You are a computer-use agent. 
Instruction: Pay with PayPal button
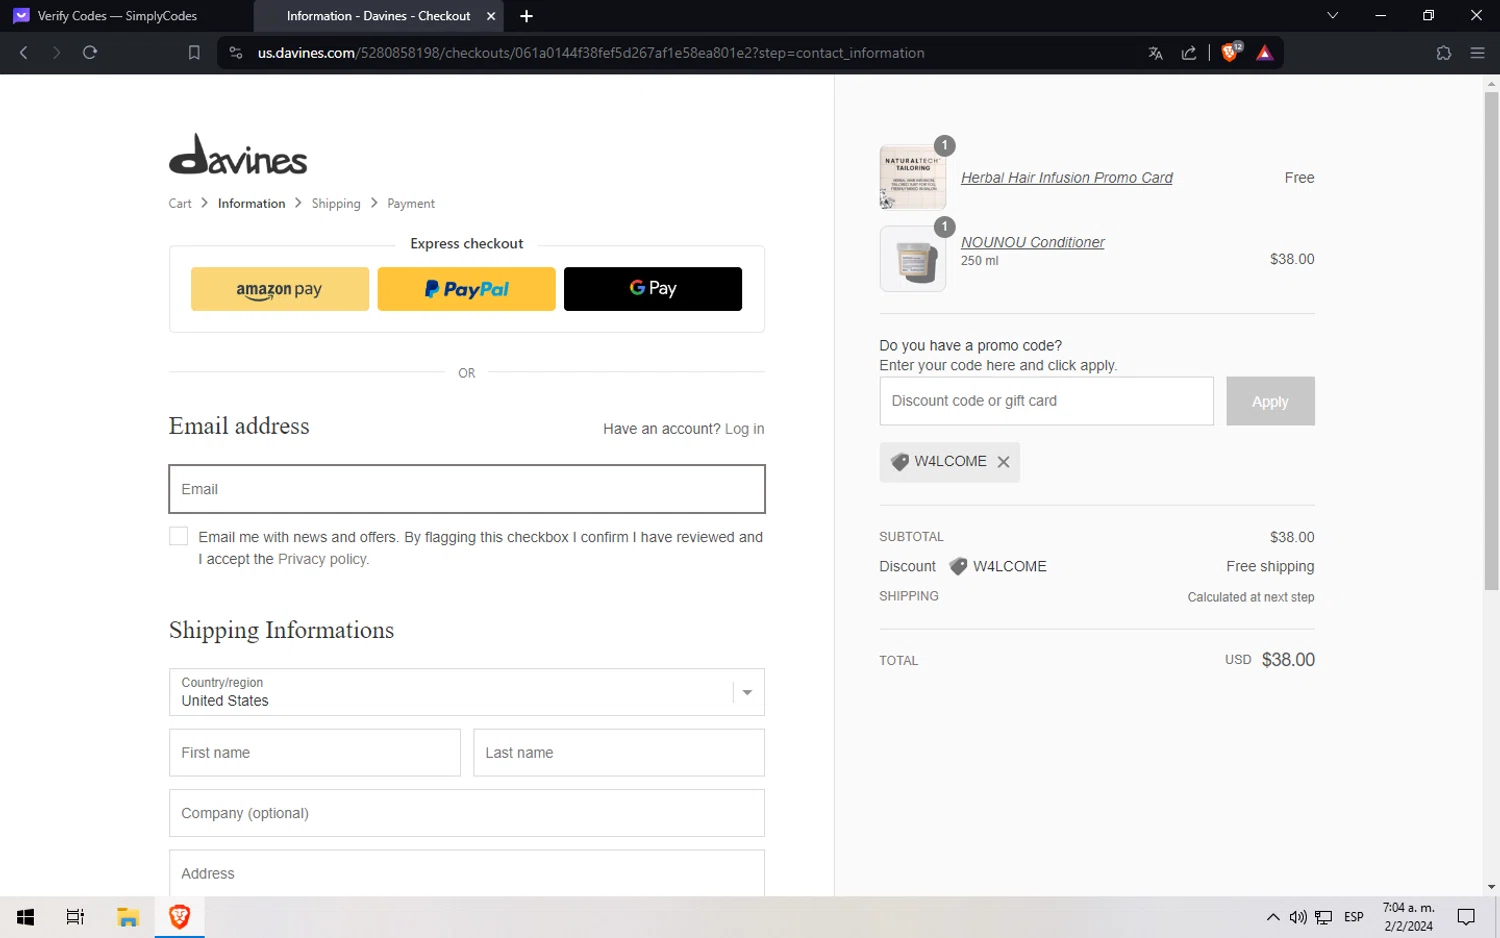pyautogui.click(x=466, y=289)
